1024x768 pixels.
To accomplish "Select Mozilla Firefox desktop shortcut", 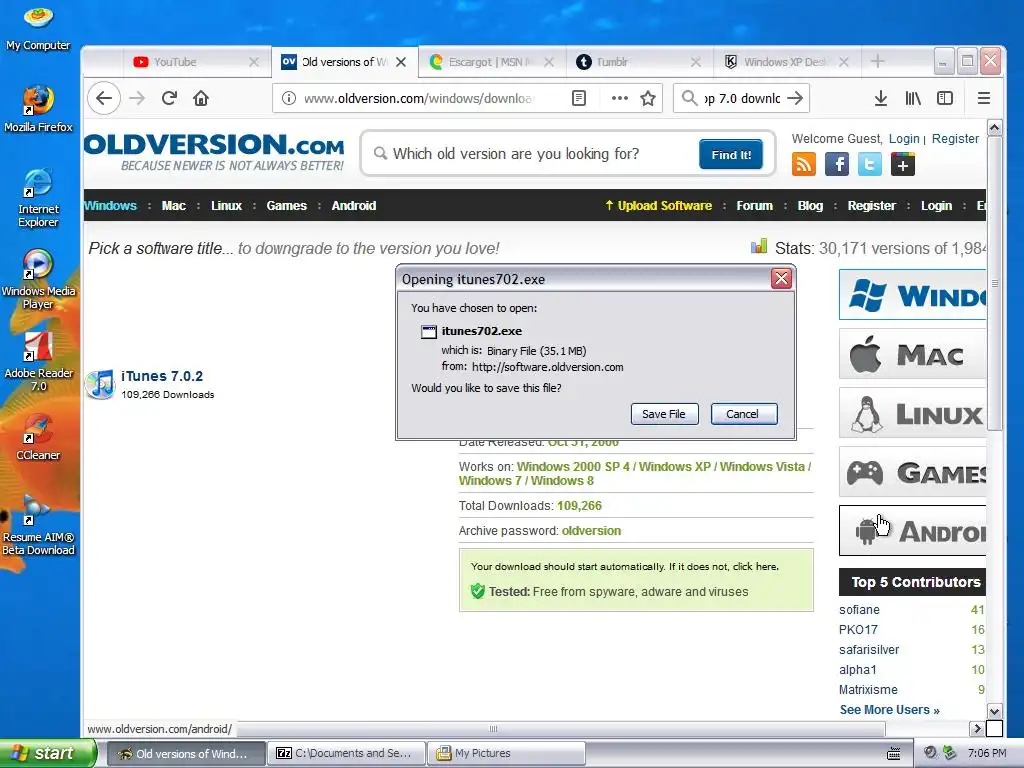I will (38, 109).
